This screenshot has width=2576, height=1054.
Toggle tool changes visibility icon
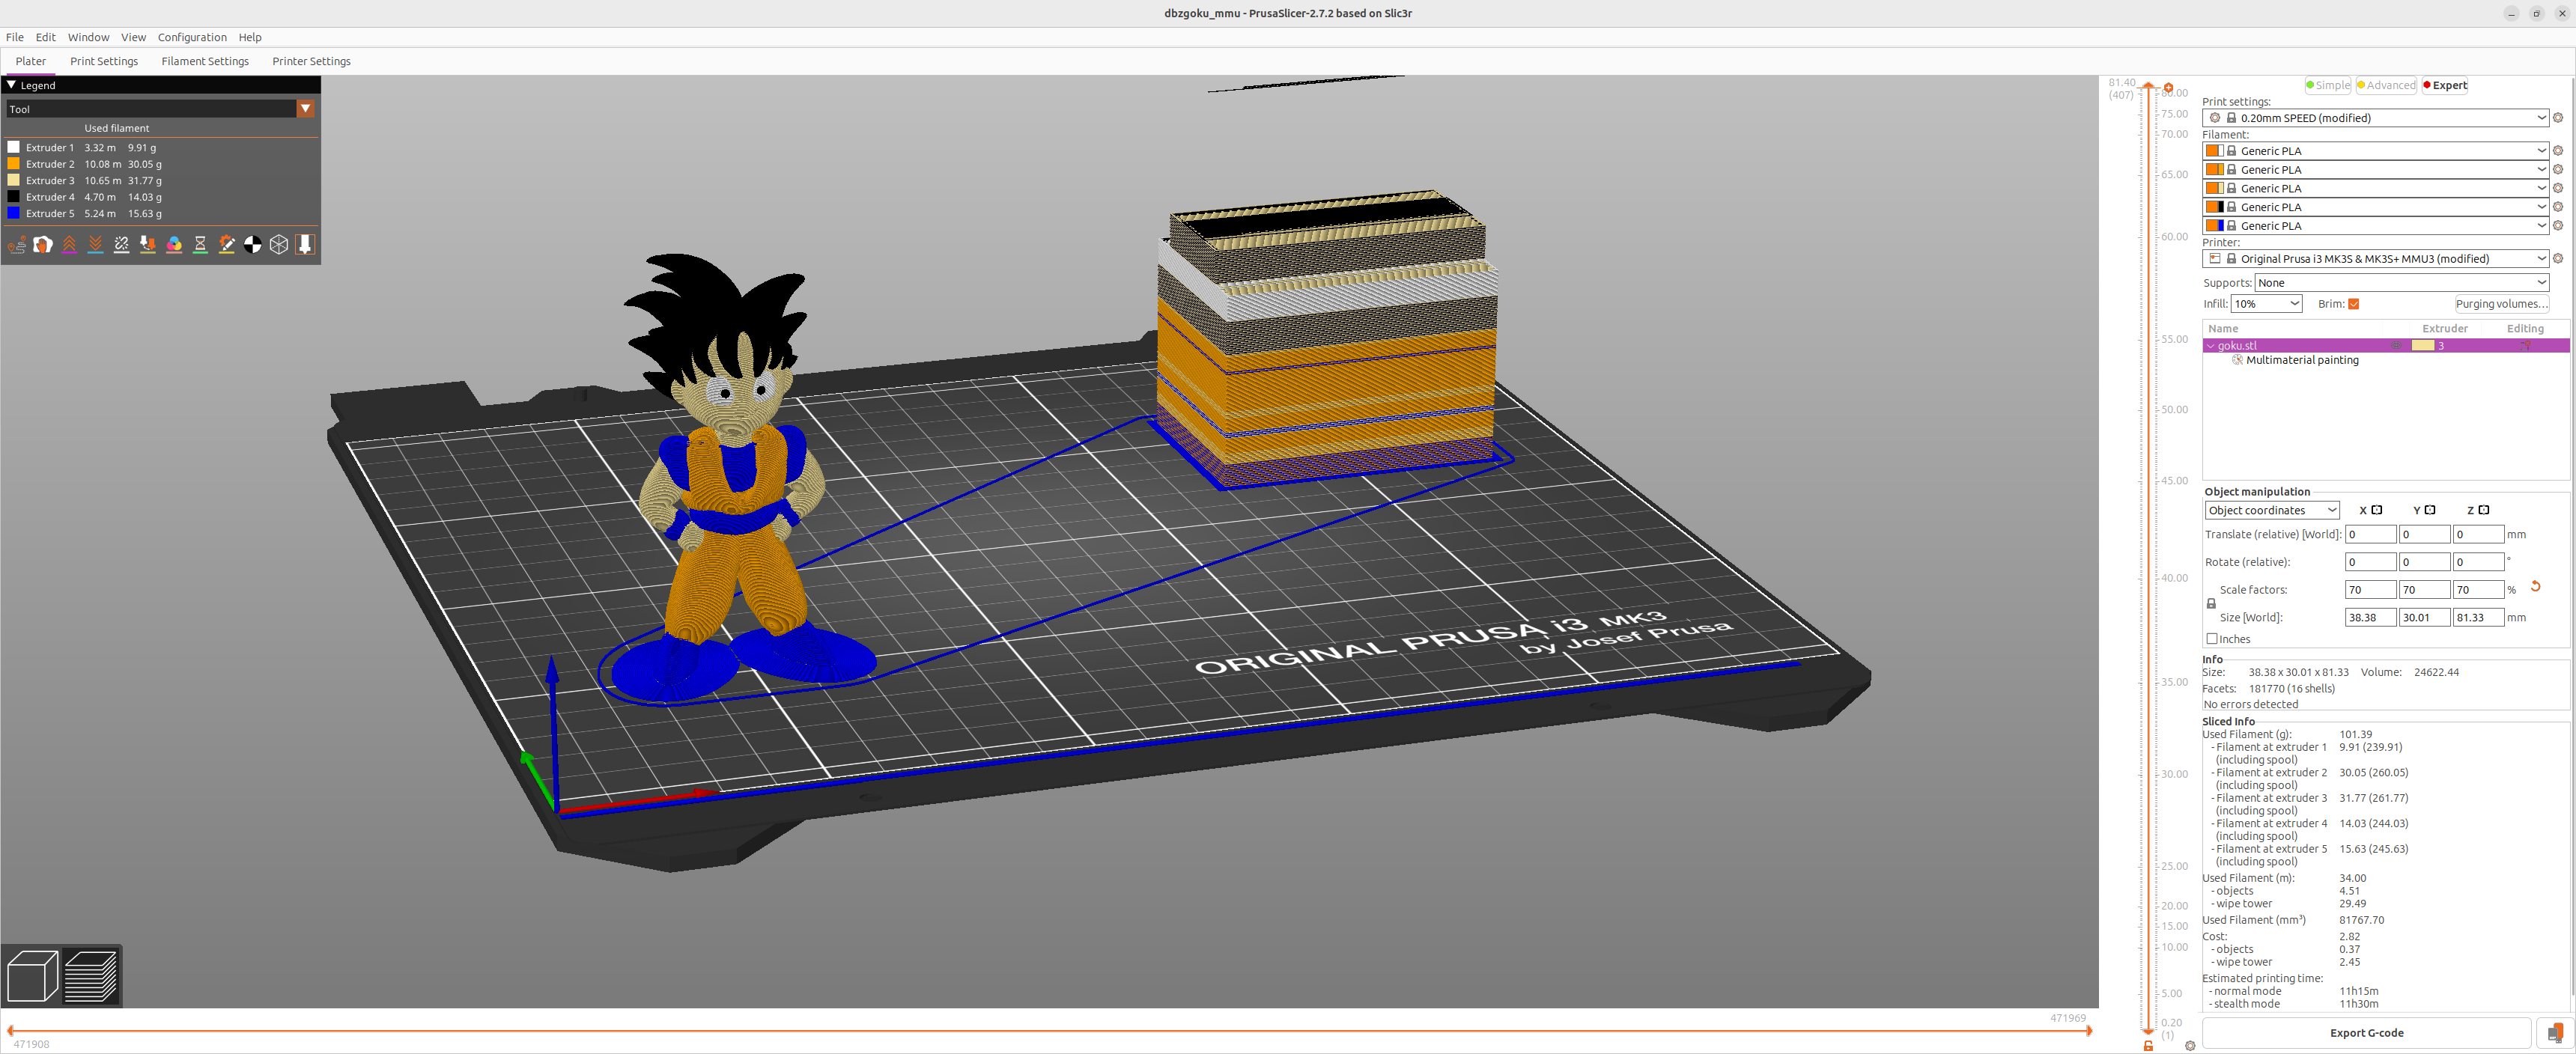click(x=148, y=245)
